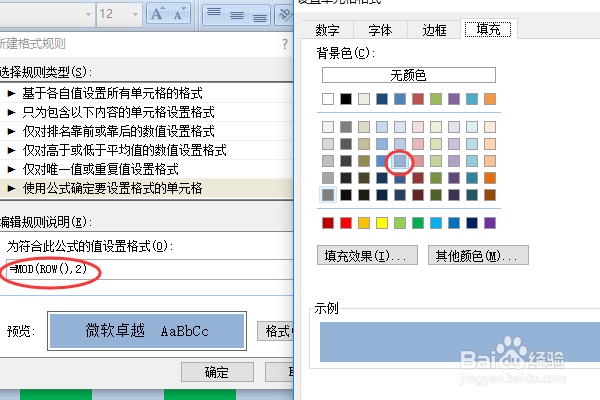Pick the medium blue swatch in theme row
This screenshot has width=600, height=400.
[400, 99]
